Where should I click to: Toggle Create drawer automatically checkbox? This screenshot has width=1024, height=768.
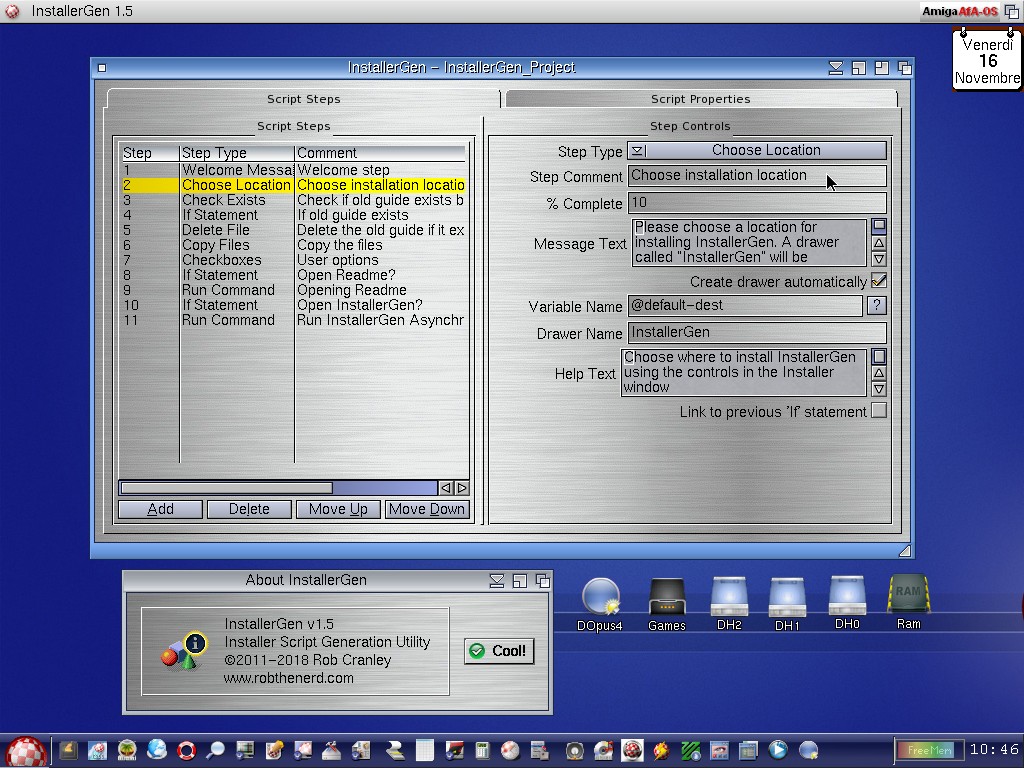point(879,281)
